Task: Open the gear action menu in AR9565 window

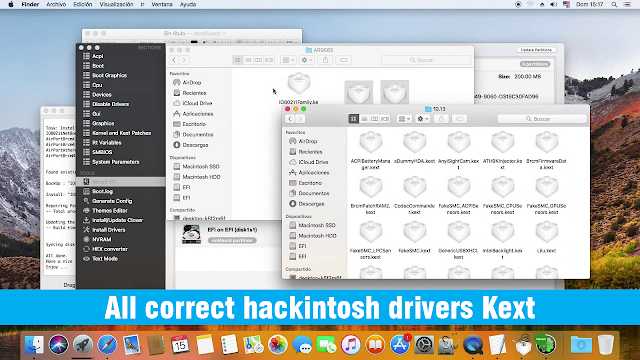Action: pos(307,60)
